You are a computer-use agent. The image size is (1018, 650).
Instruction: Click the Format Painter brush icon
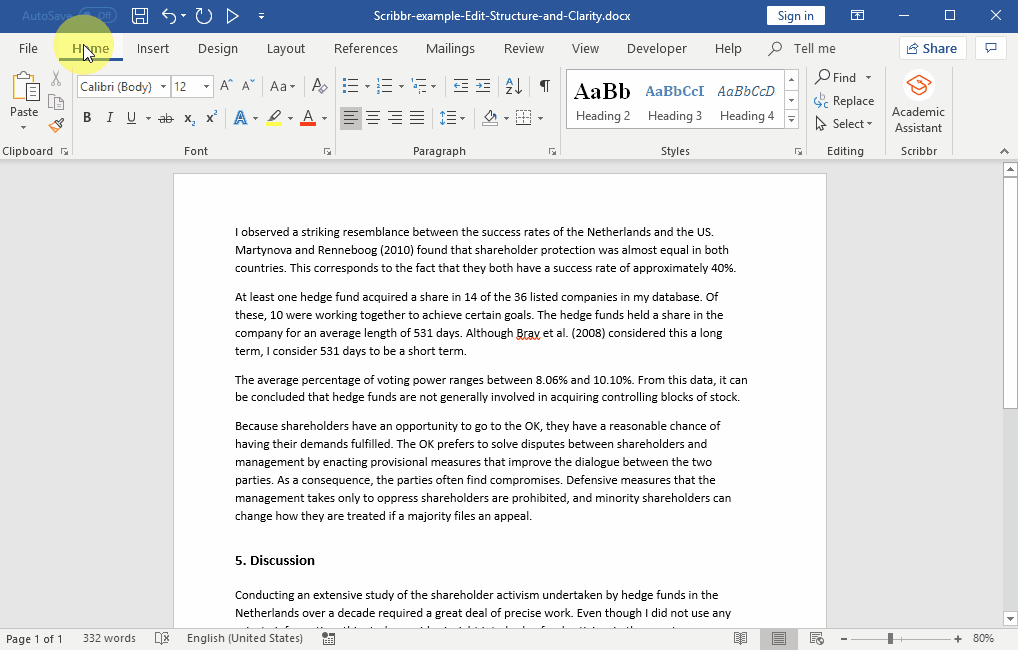point(57,126)
